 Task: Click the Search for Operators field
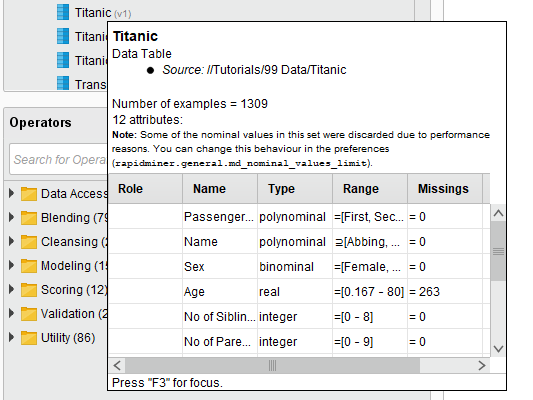coord(58,159)
